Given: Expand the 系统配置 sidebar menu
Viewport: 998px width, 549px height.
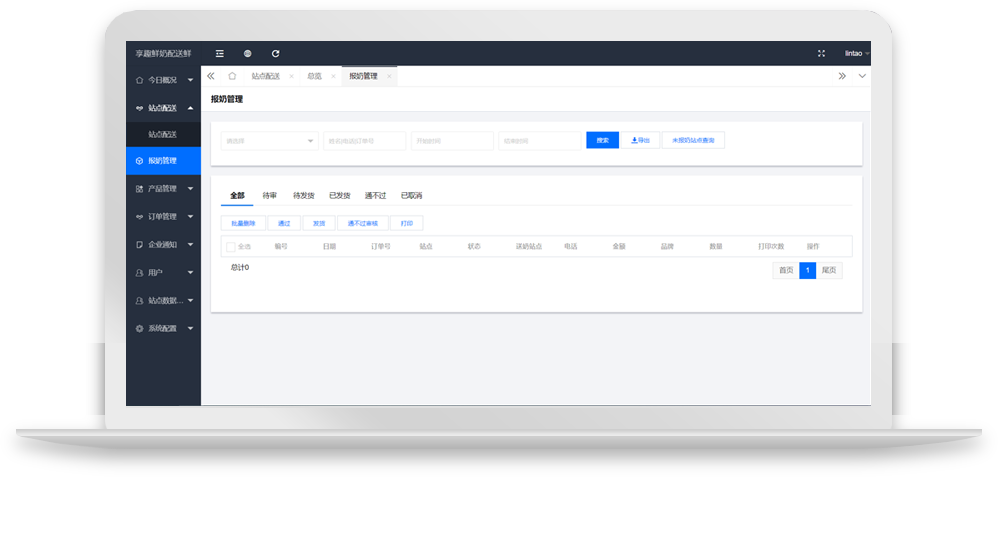Looking at the screenshot, I should tap(163, 328).
